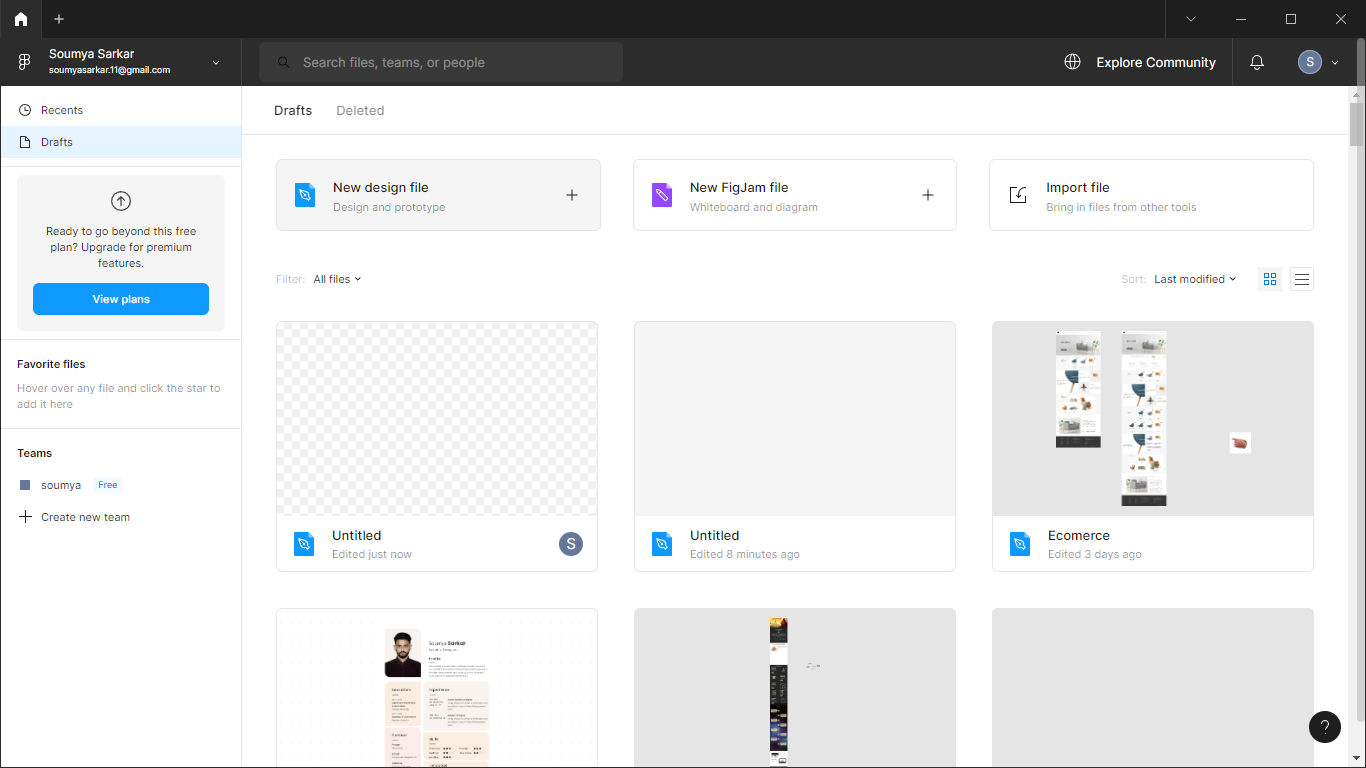Image resolution: width=1366 pixels, height=768 pixels.
Task: Click the Help question mark button
Action: coord(1325,727)
